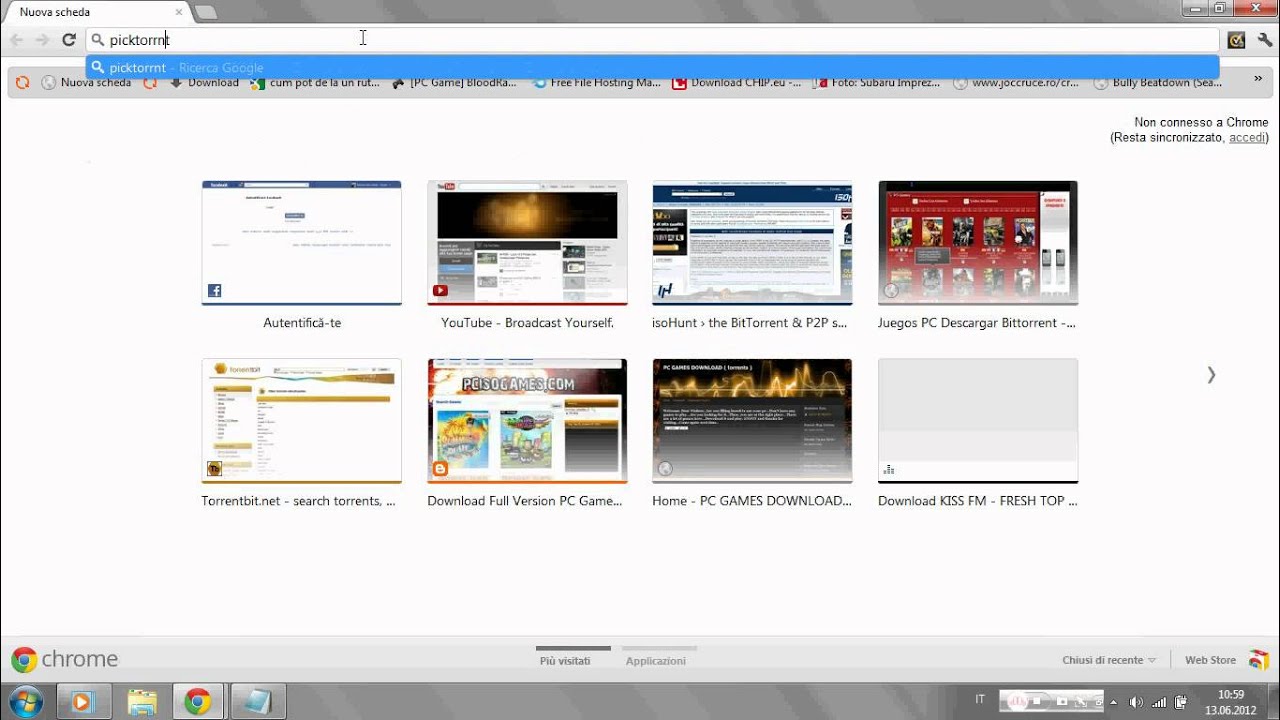Show hidden tray icons arrow

pos(1112,702)
